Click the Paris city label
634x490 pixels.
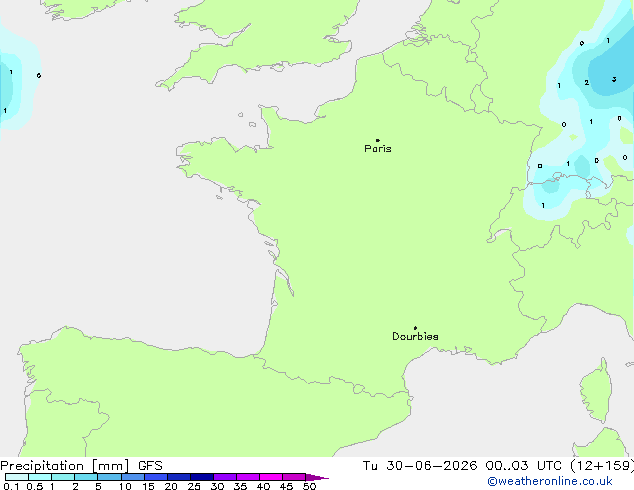(378, 149)
